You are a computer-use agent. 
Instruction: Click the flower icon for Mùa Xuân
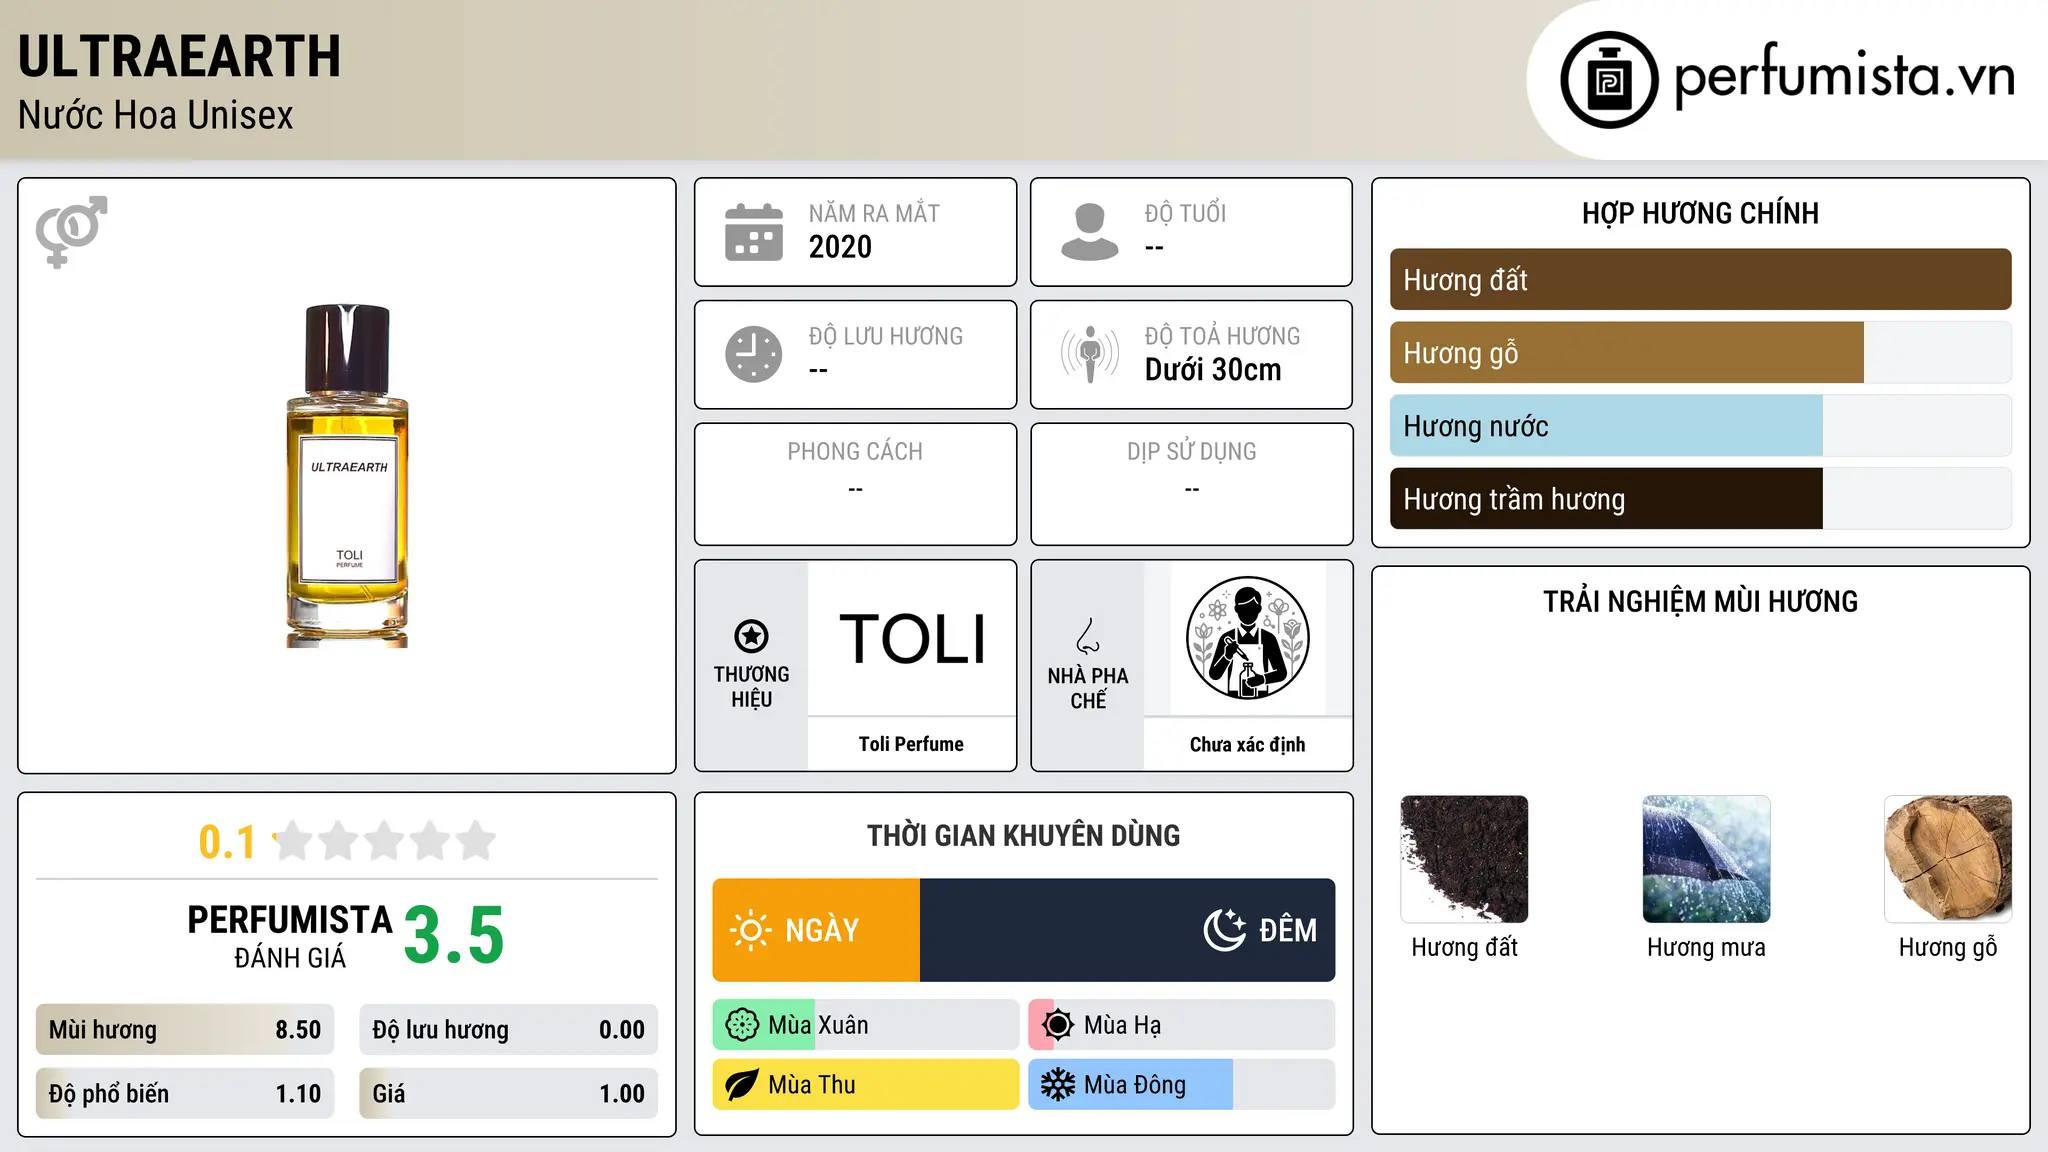[x=742, y=1025]
